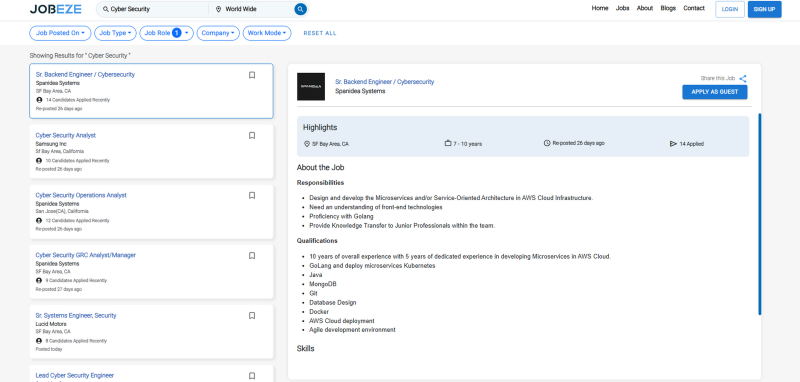Click the applied flag icon in Highlights

(673, 144)
